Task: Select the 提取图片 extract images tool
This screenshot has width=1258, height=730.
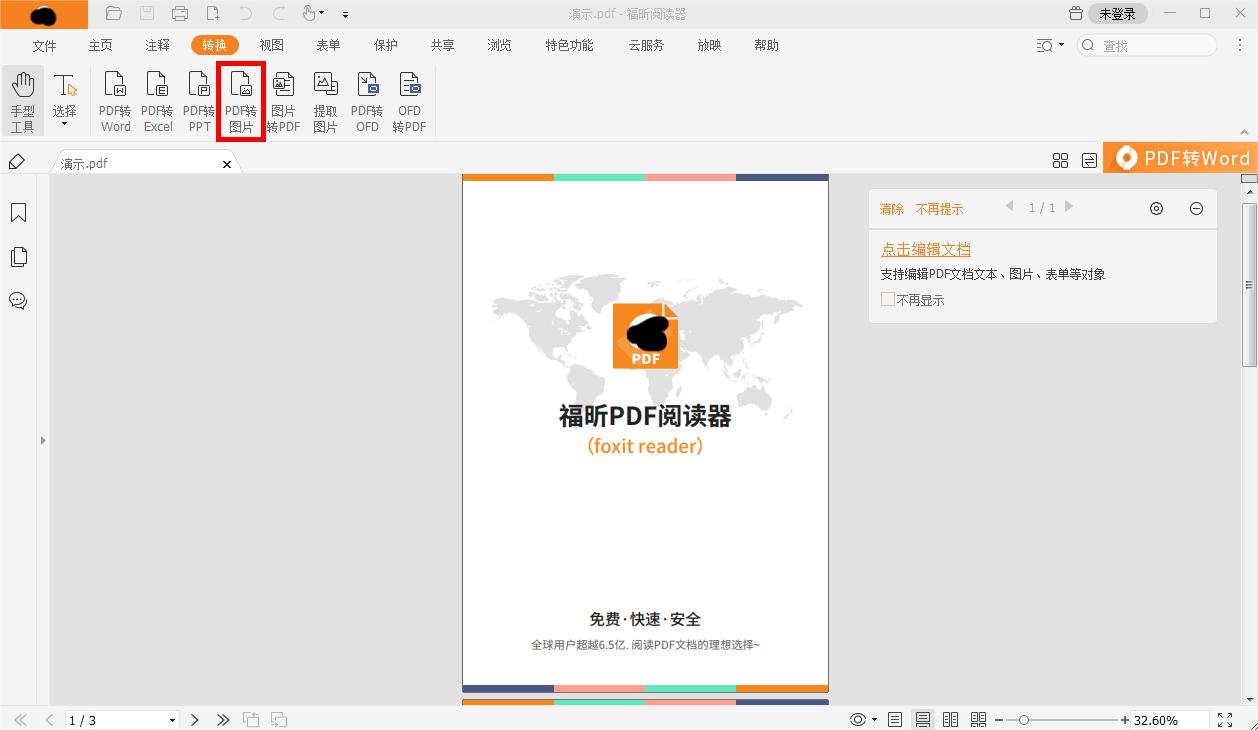Action: click(x=325, y=97)
